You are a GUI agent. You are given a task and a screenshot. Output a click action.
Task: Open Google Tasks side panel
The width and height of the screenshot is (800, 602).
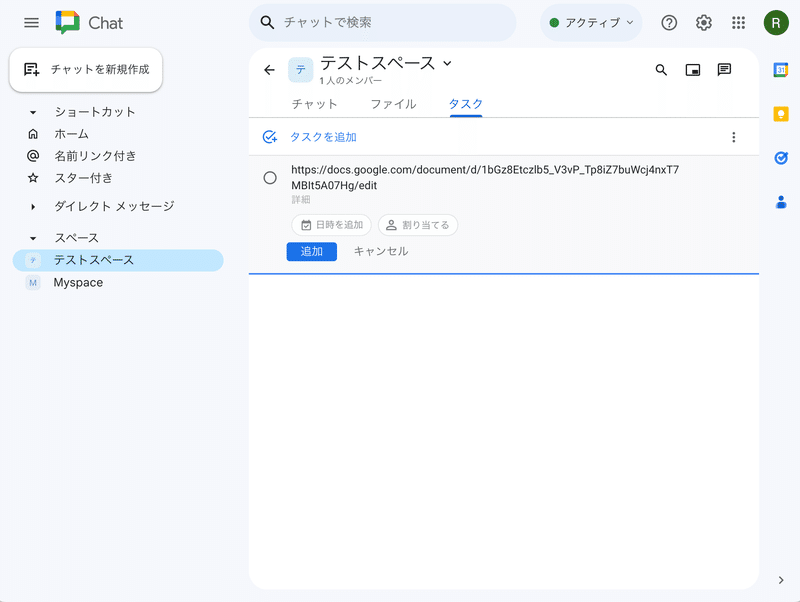(781, 158)
